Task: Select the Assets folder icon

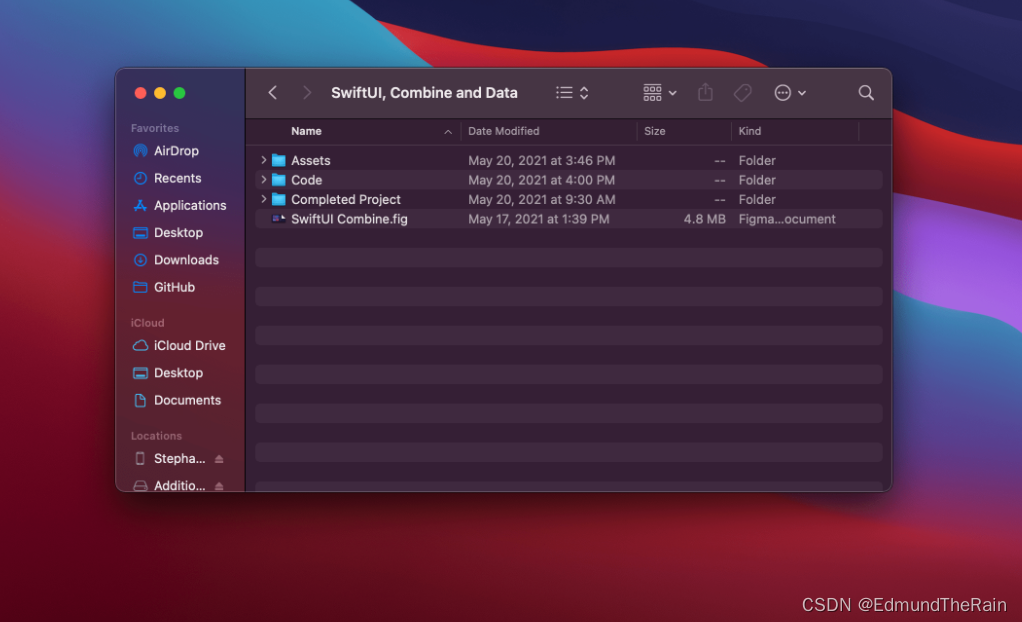Action: (279, 160)
